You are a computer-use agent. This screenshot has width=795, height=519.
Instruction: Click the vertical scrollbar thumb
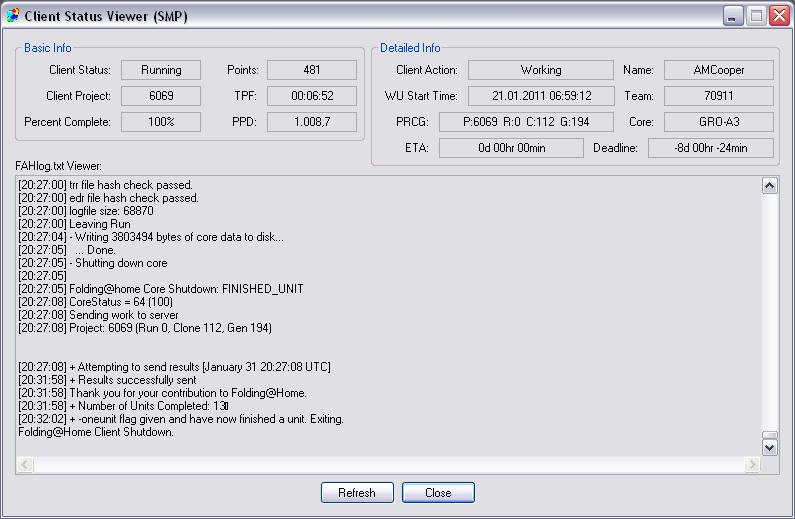[x=769, y=435]
